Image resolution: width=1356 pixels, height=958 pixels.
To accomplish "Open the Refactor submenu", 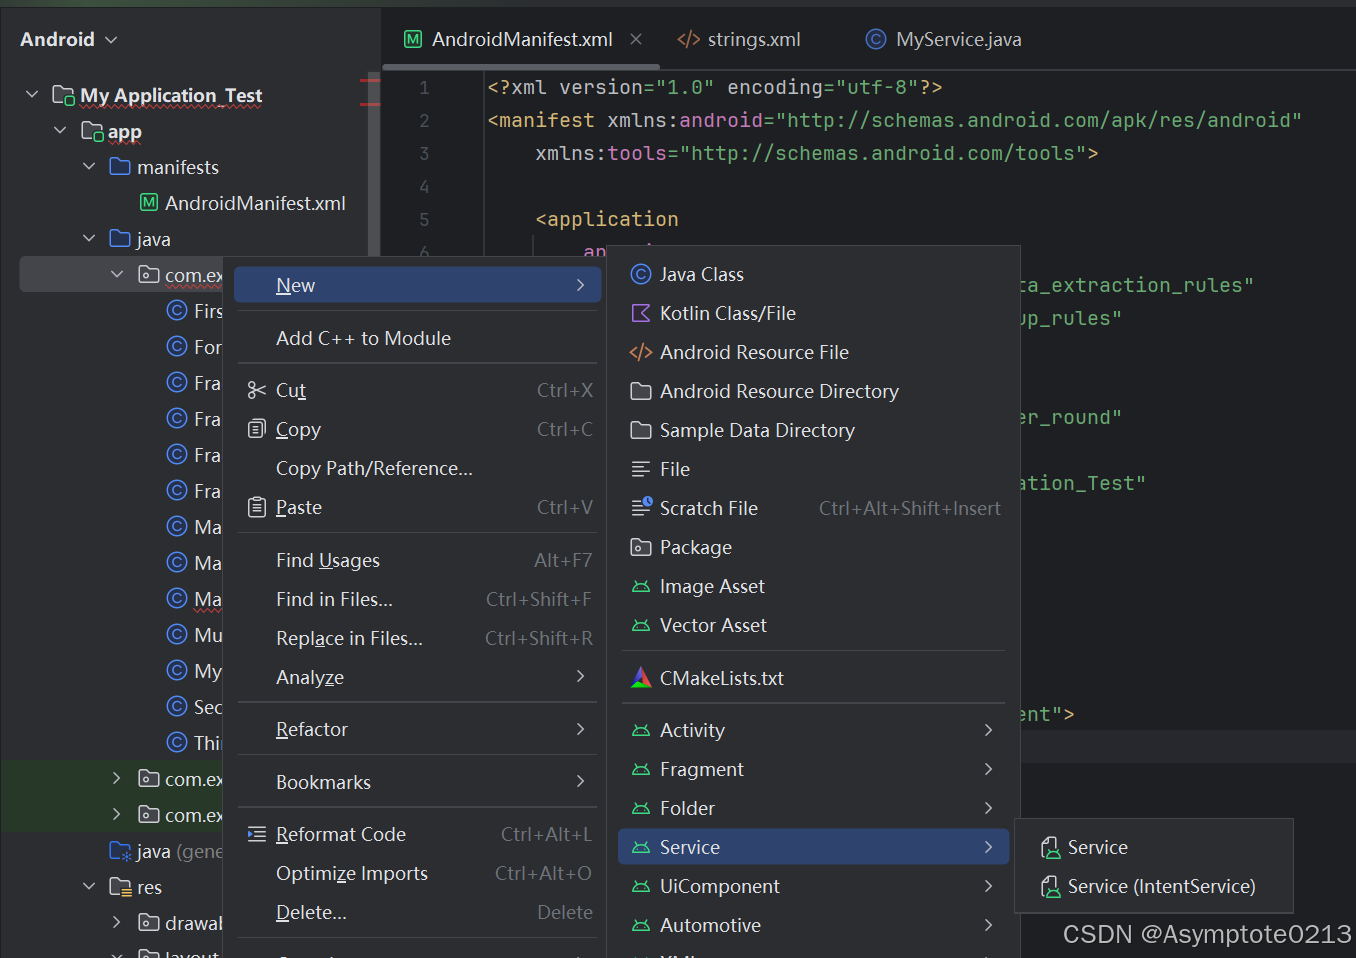I will click(417, 729).
